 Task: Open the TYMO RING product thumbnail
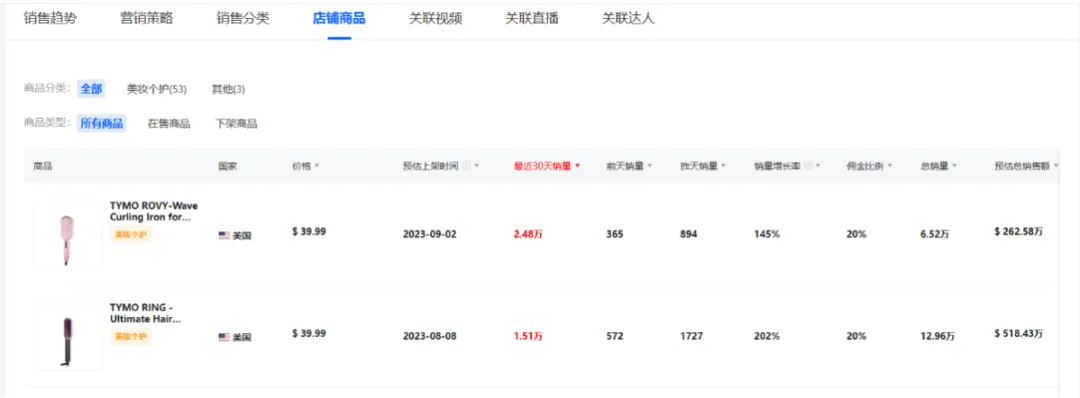coord(68,336)
